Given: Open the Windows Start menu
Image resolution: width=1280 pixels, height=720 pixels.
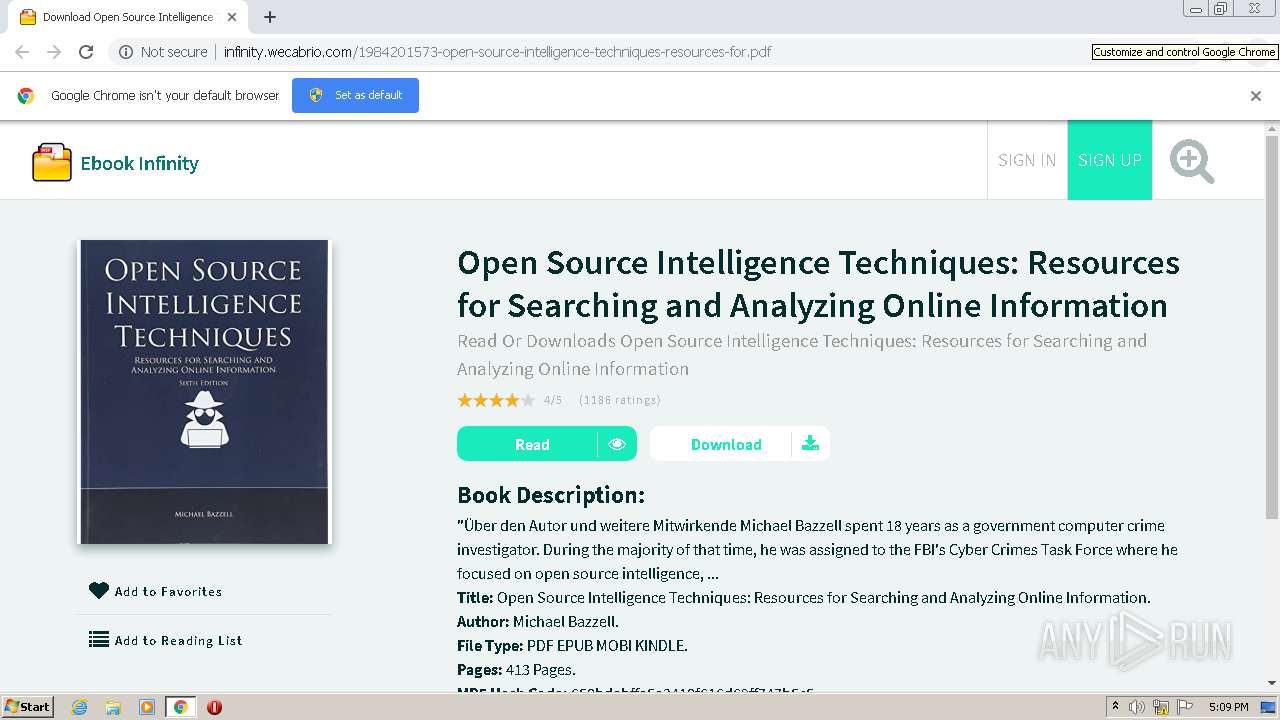Looking at the screenshot, I should pyautogui.click(x=28, y=707).
